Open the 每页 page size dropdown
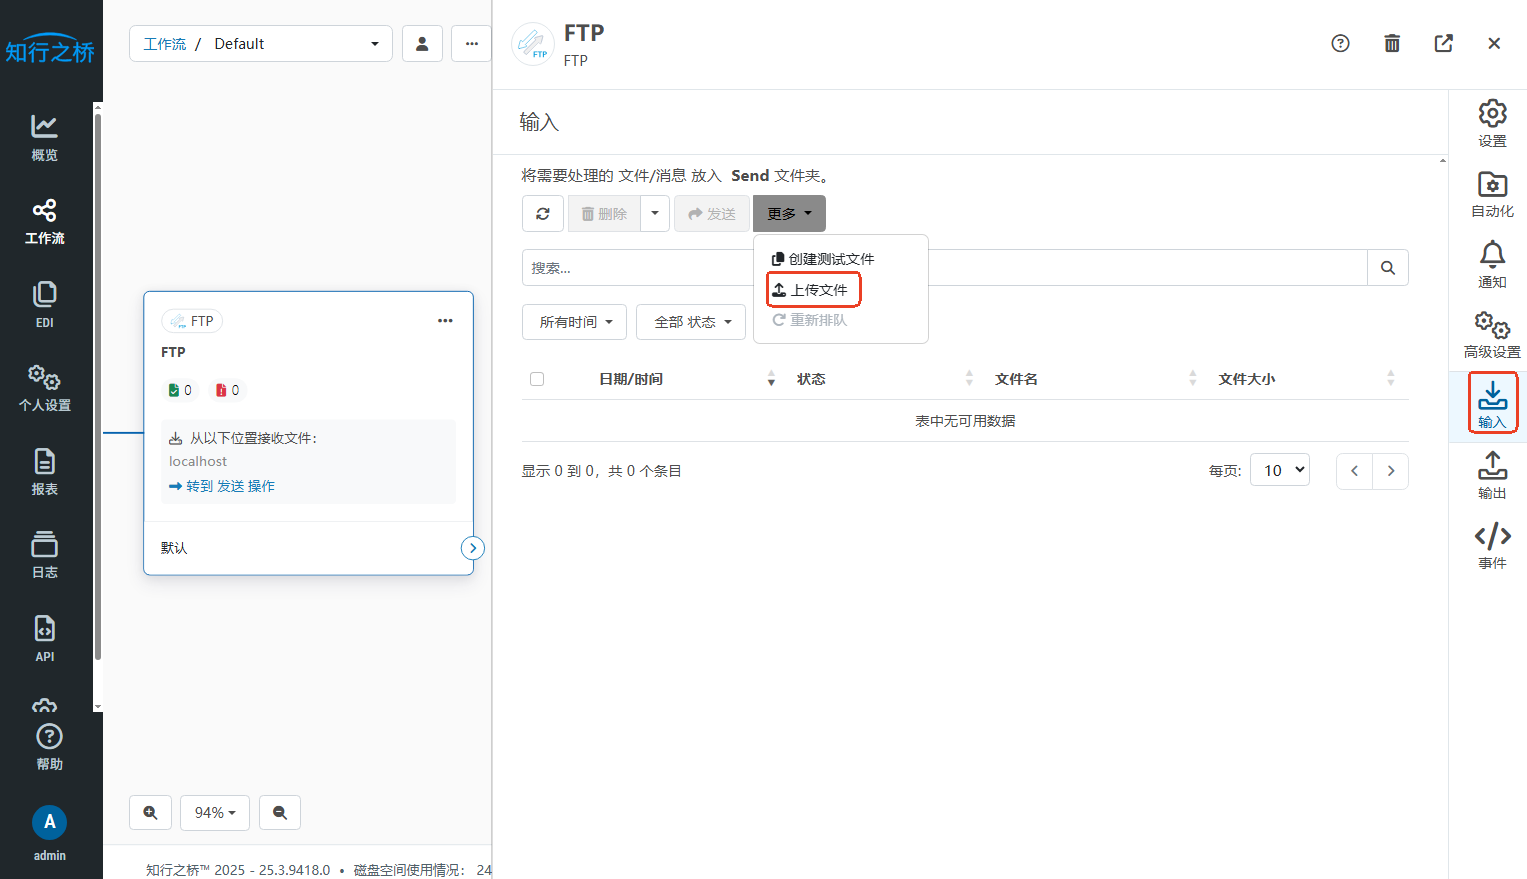1527x879 pixels. pos(1279,470)
